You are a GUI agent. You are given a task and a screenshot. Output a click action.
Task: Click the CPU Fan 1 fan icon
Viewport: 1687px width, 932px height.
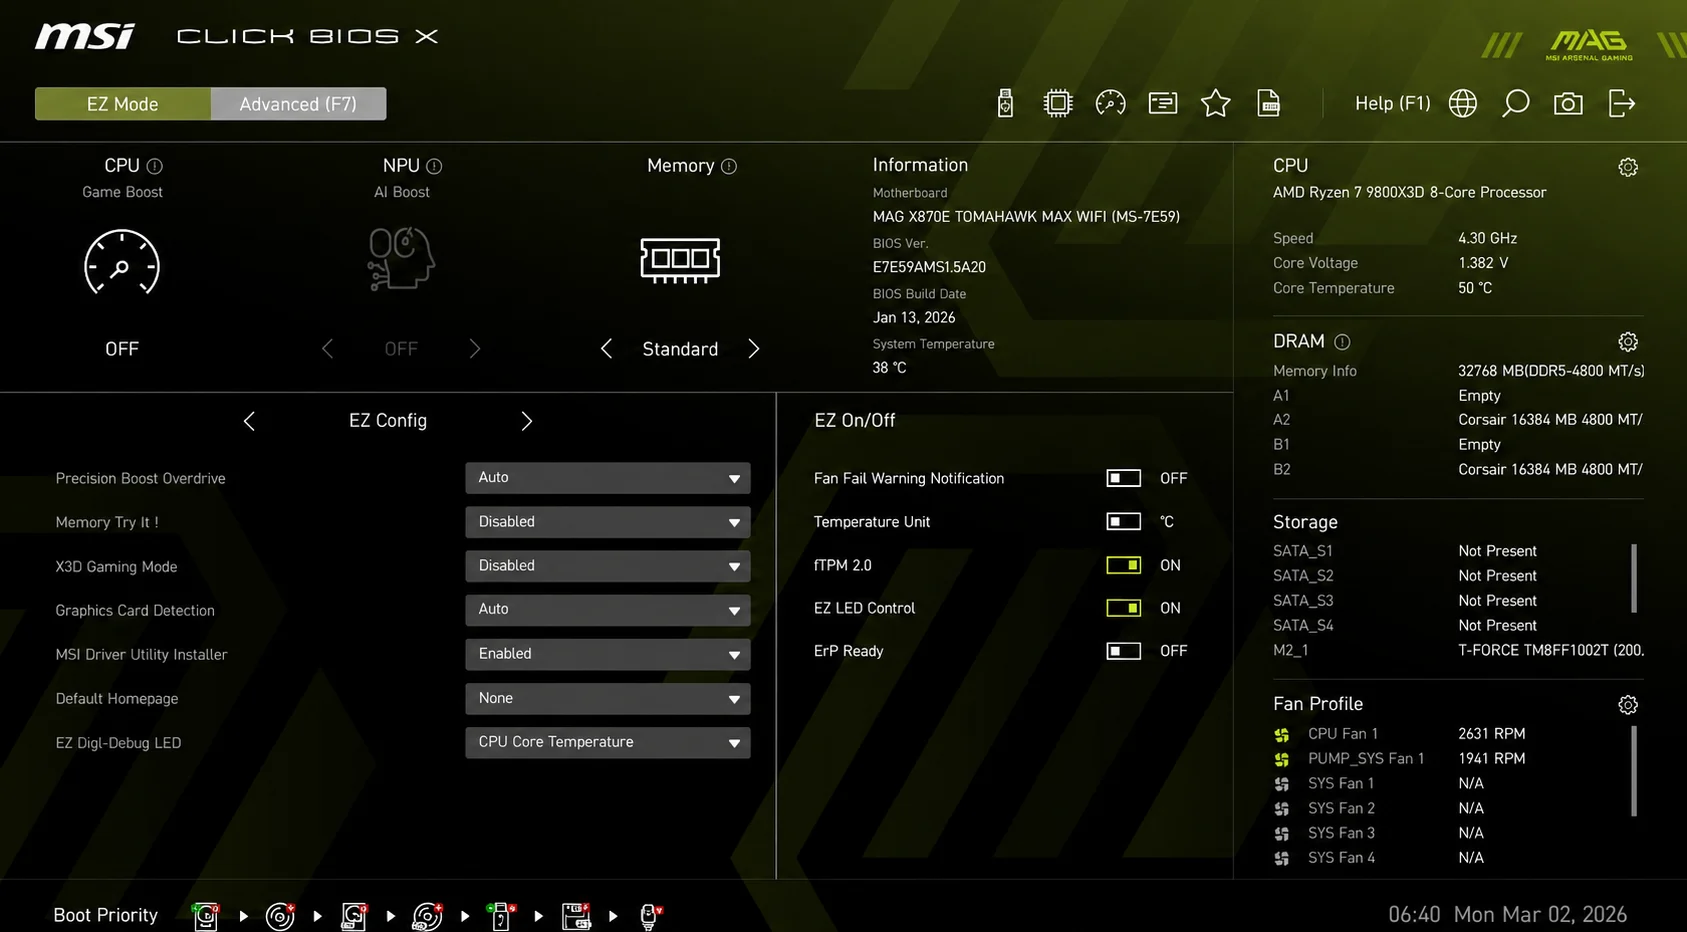[1282, 734]
